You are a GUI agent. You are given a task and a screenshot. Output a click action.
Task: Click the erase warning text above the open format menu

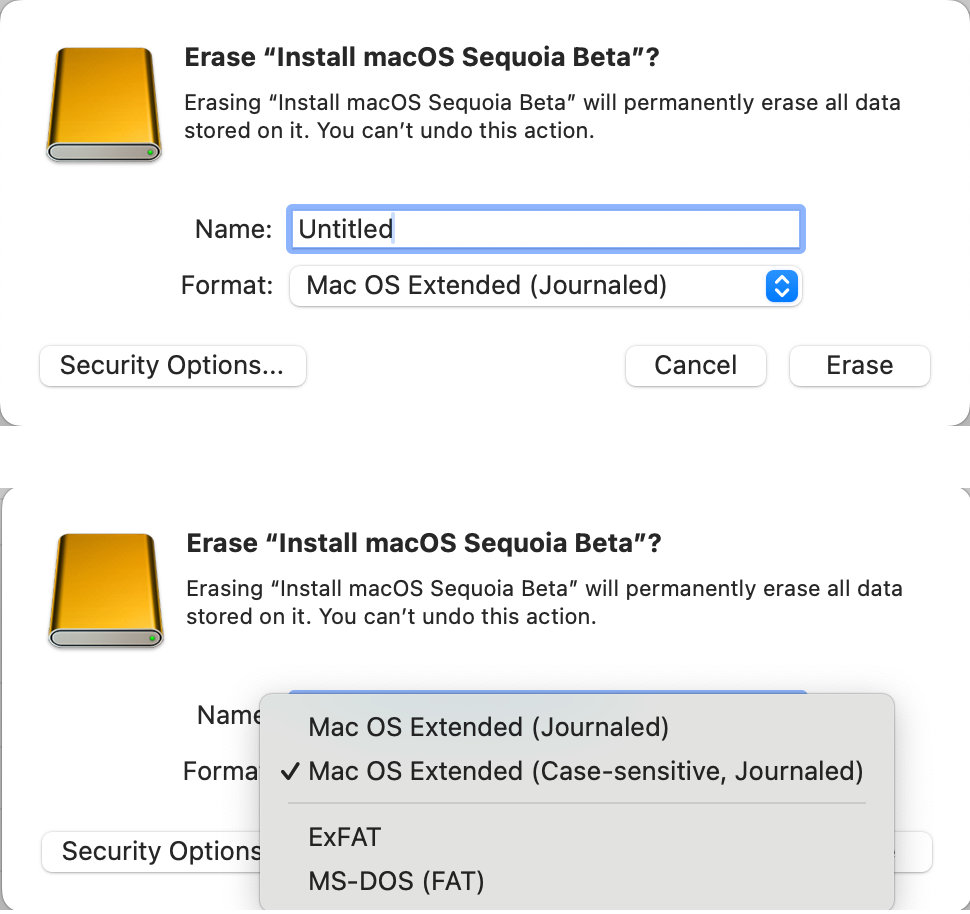tap(544, 602)
